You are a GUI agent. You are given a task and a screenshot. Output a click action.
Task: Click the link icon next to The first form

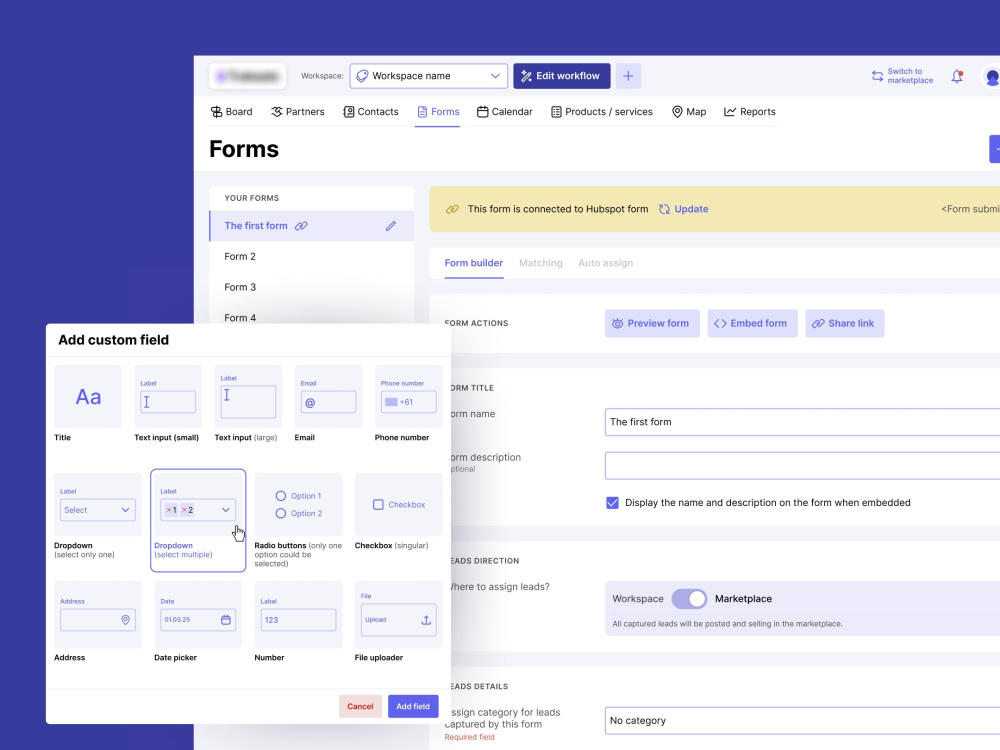click(x=301, y=226)
